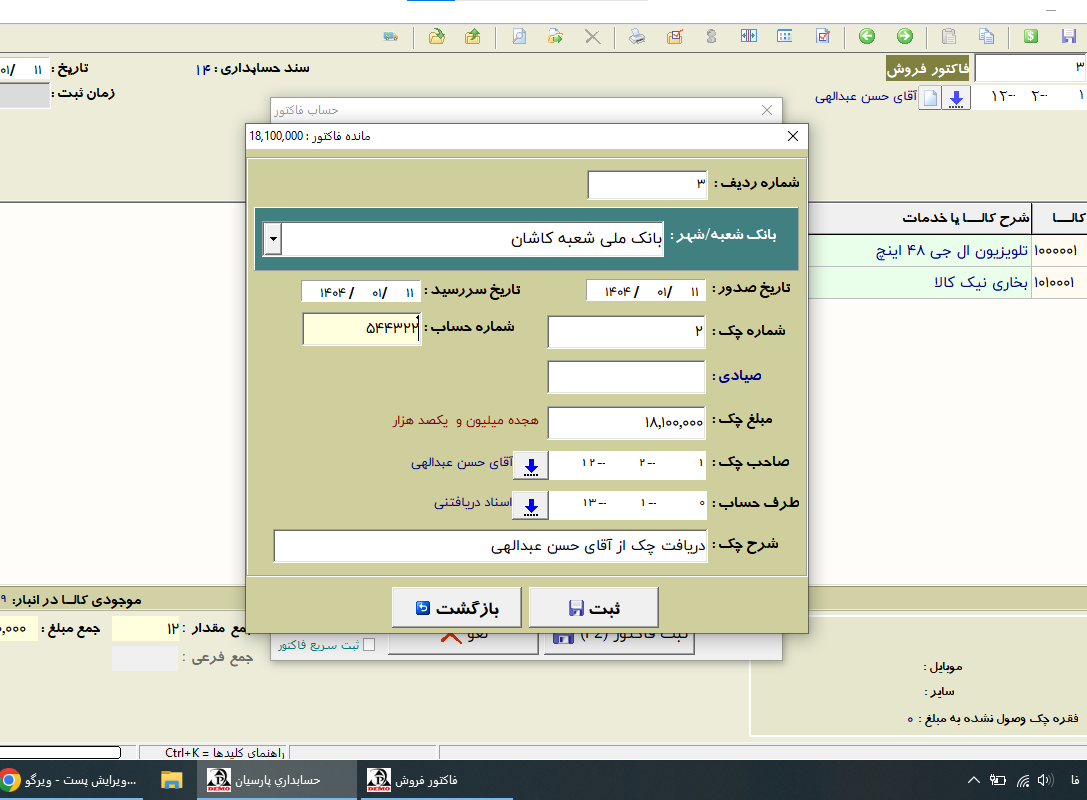Screen dimensions: 1087x800
Task: Open the بانک شعبه/شهر dropdown list
Action: (x=273, y=239)
